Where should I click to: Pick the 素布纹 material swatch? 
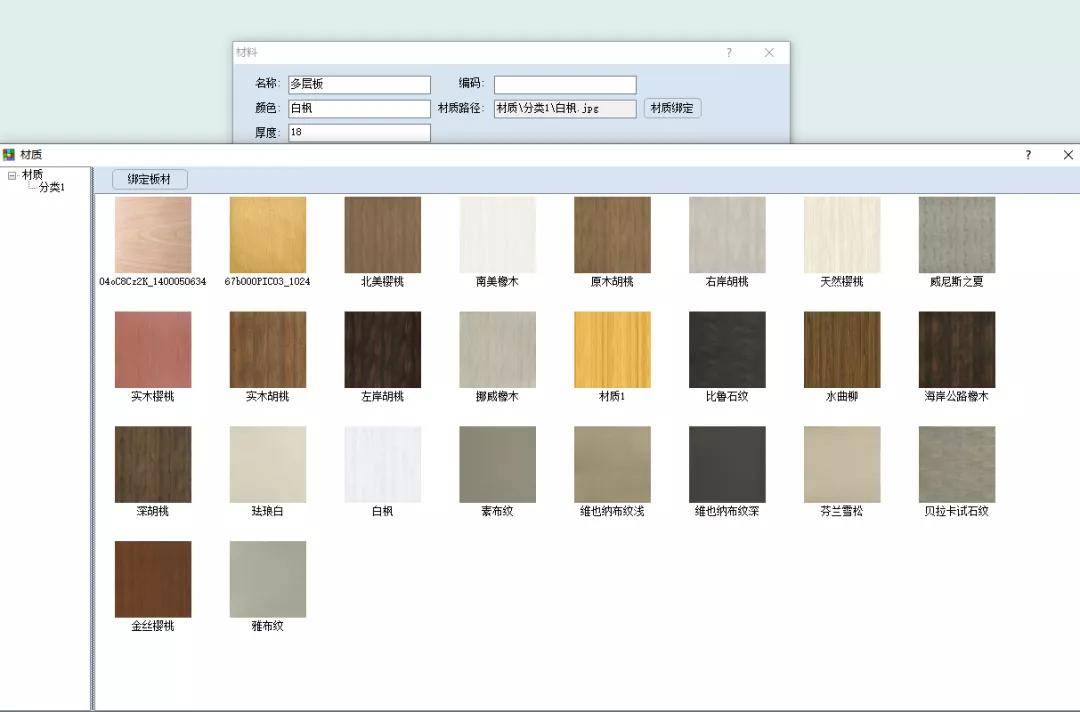tap(497, 465)
